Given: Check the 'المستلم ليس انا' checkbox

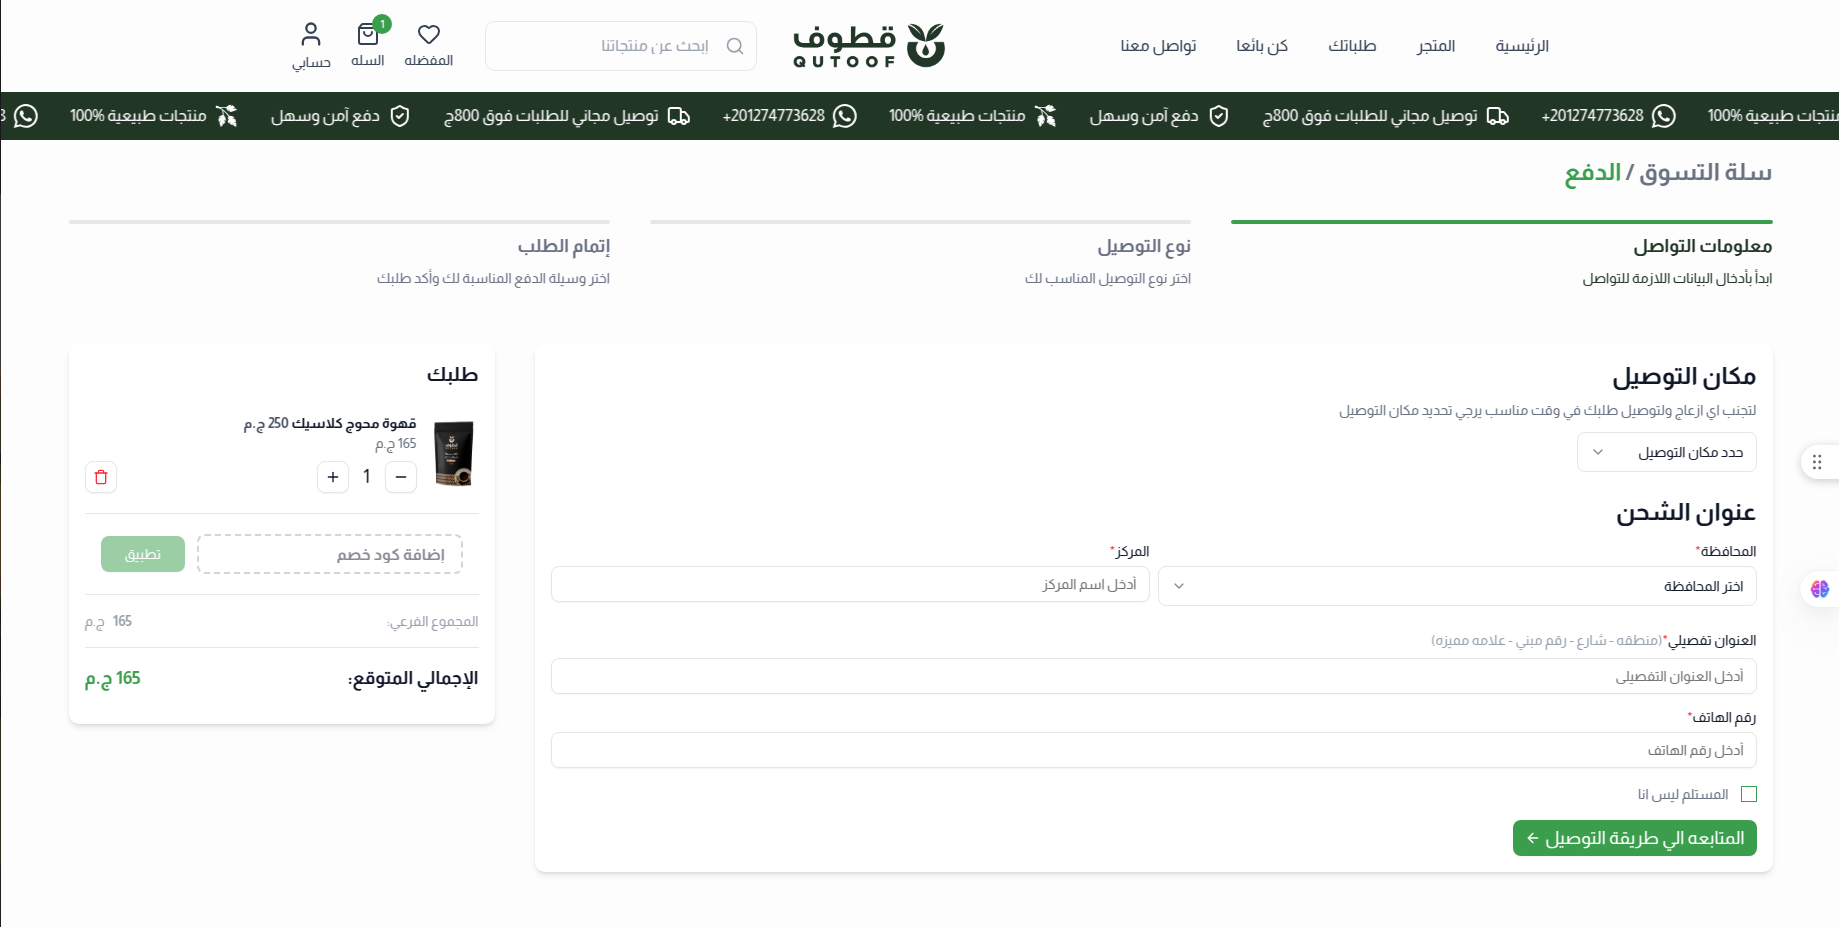Looking at the screenshot, I should click(1749, 794).
